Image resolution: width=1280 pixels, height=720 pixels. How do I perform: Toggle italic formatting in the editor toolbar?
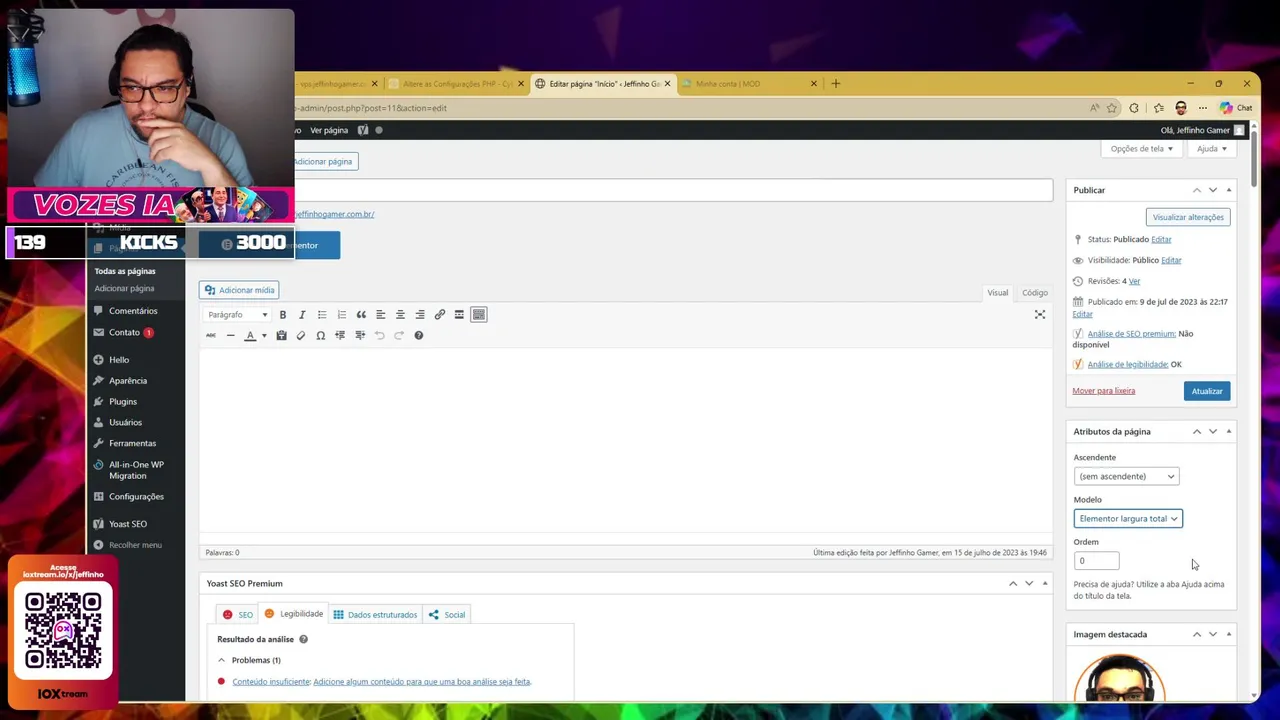pyautogui.click(x=302, y=315)
